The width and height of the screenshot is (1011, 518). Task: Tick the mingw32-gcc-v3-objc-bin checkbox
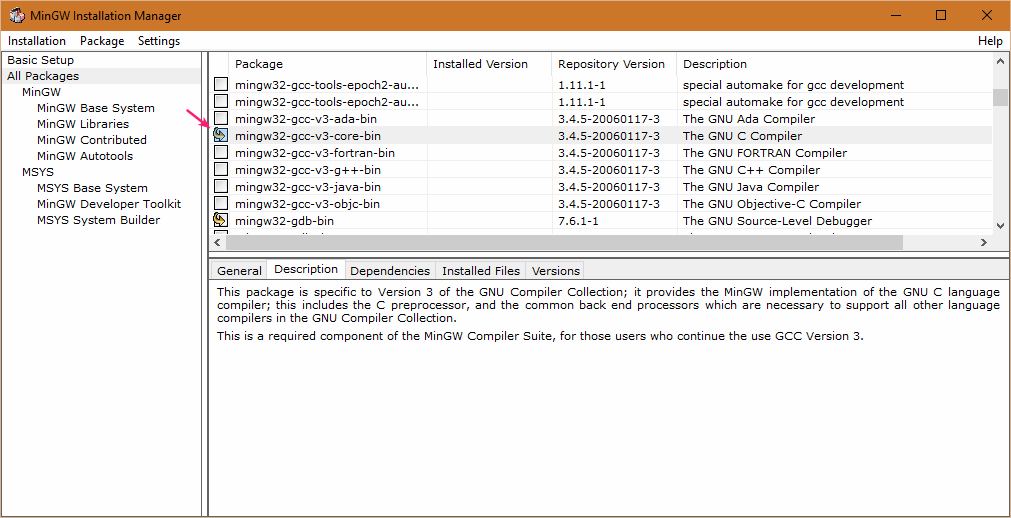pyautogui.click(x=220, y=204)
